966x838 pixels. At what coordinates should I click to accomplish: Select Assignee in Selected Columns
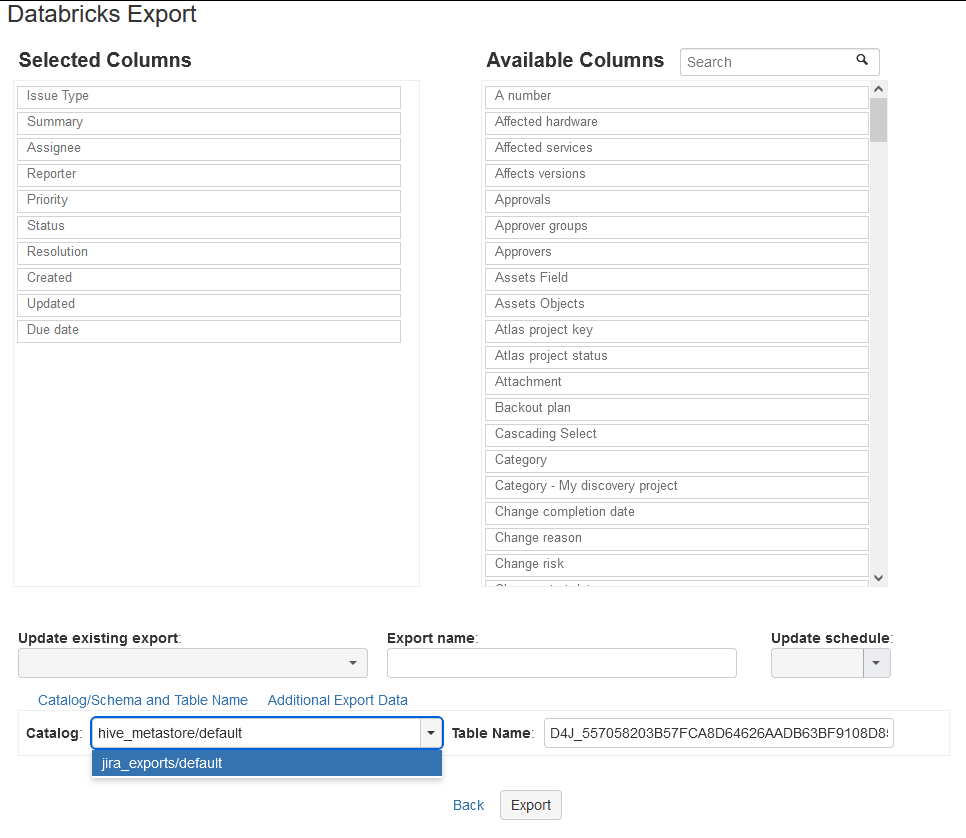click(x=209, y=149)
